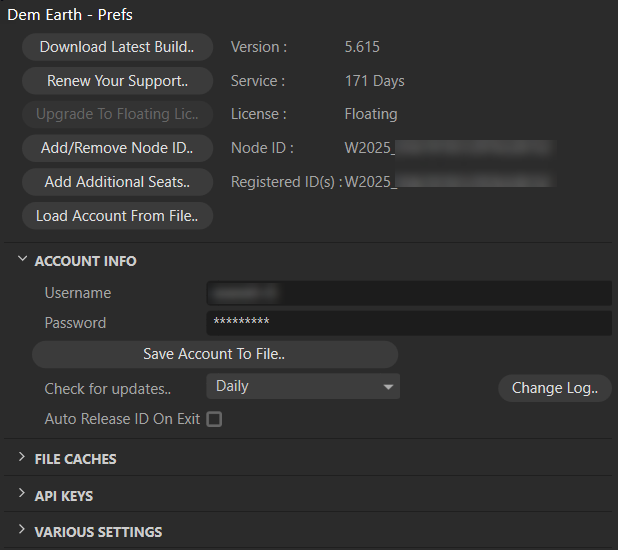Load Account From File

(117, 216)
